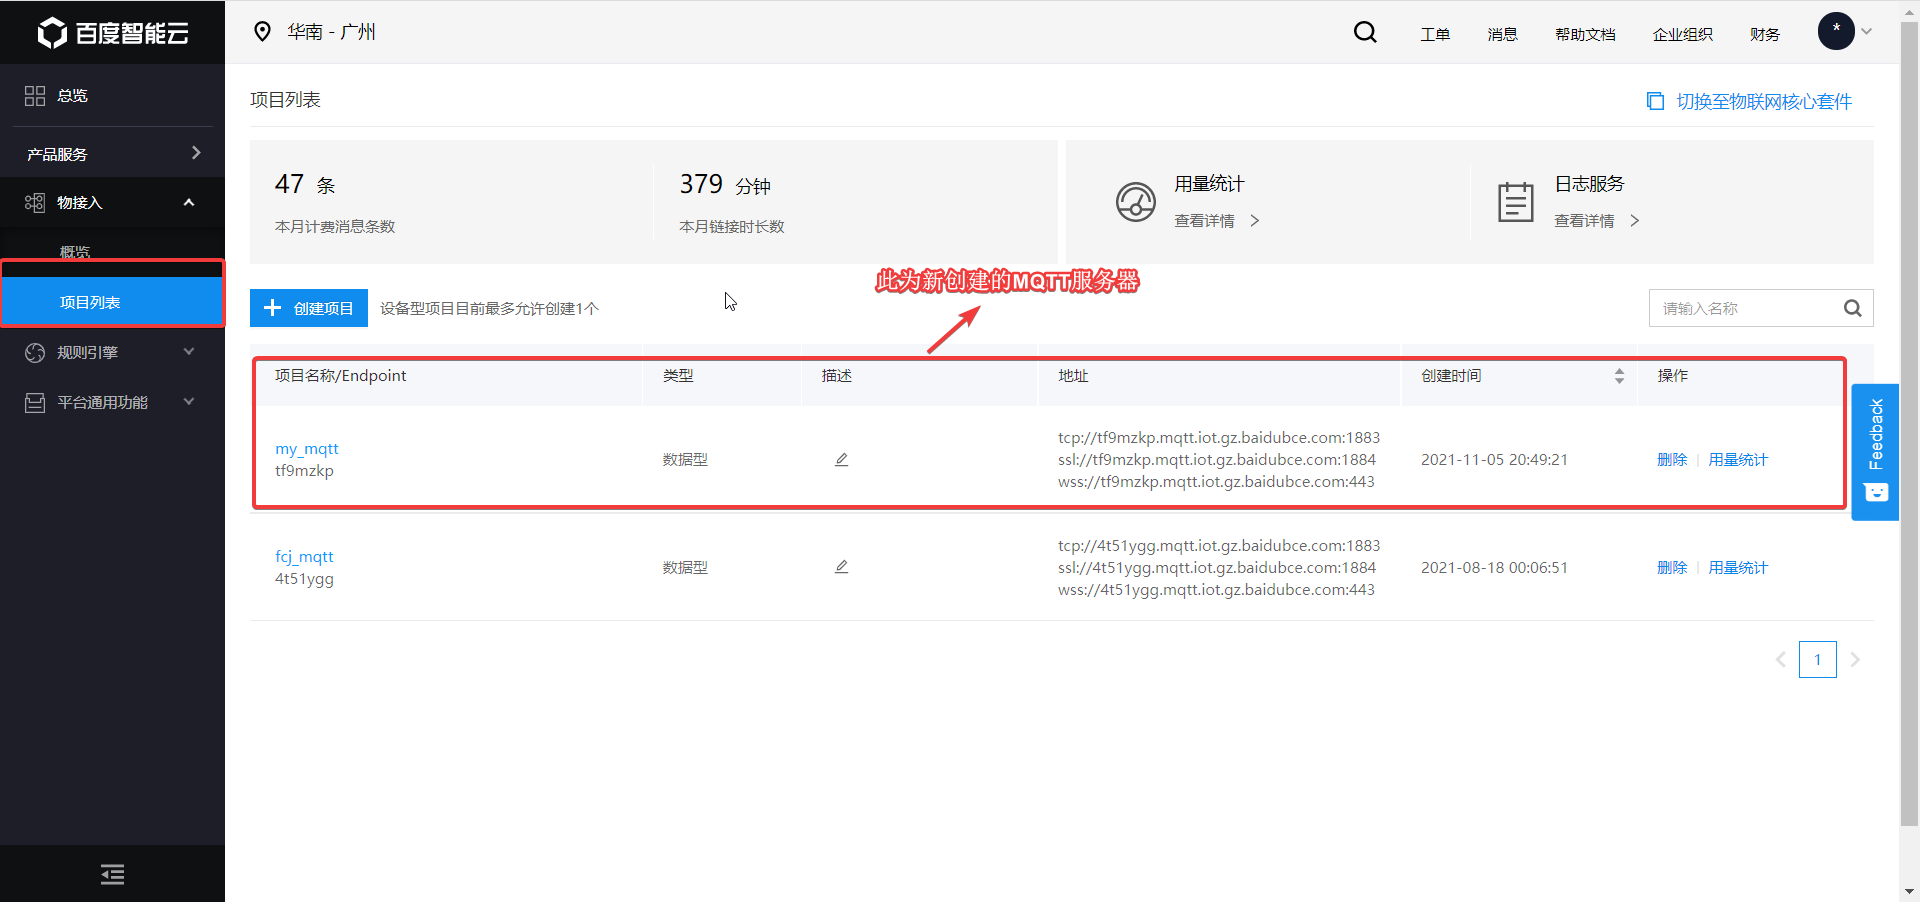The image size is (1920, 902).
Task: Expand 产品服务 chevron
Action: pyautogui.click(x=196, y=153)
